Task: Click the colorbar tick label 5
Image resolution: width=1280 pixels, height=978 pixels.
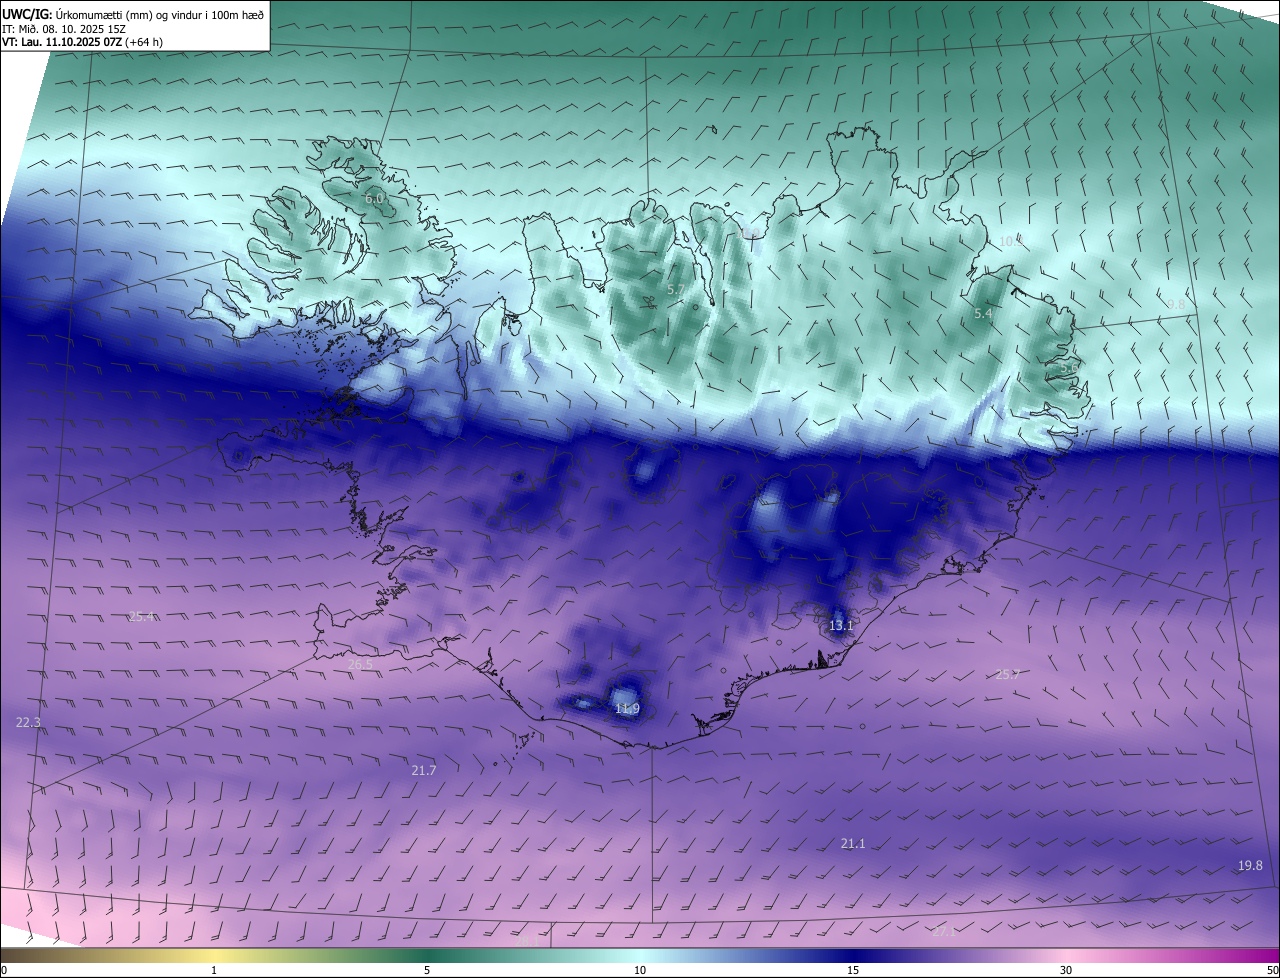Action: (427, 971)
